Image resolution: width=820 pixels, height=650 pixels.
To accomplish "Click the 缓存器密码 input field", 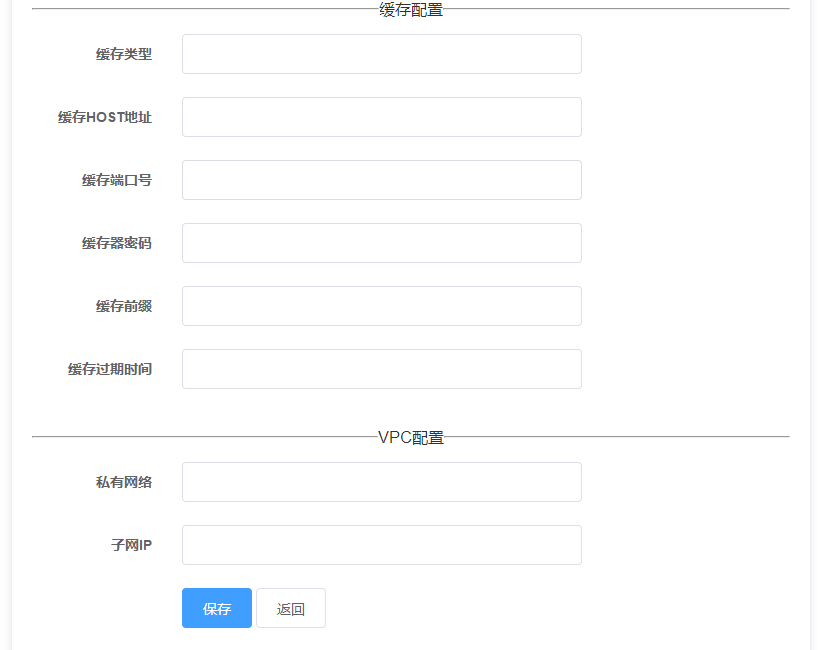I will (x=382, y=243).
